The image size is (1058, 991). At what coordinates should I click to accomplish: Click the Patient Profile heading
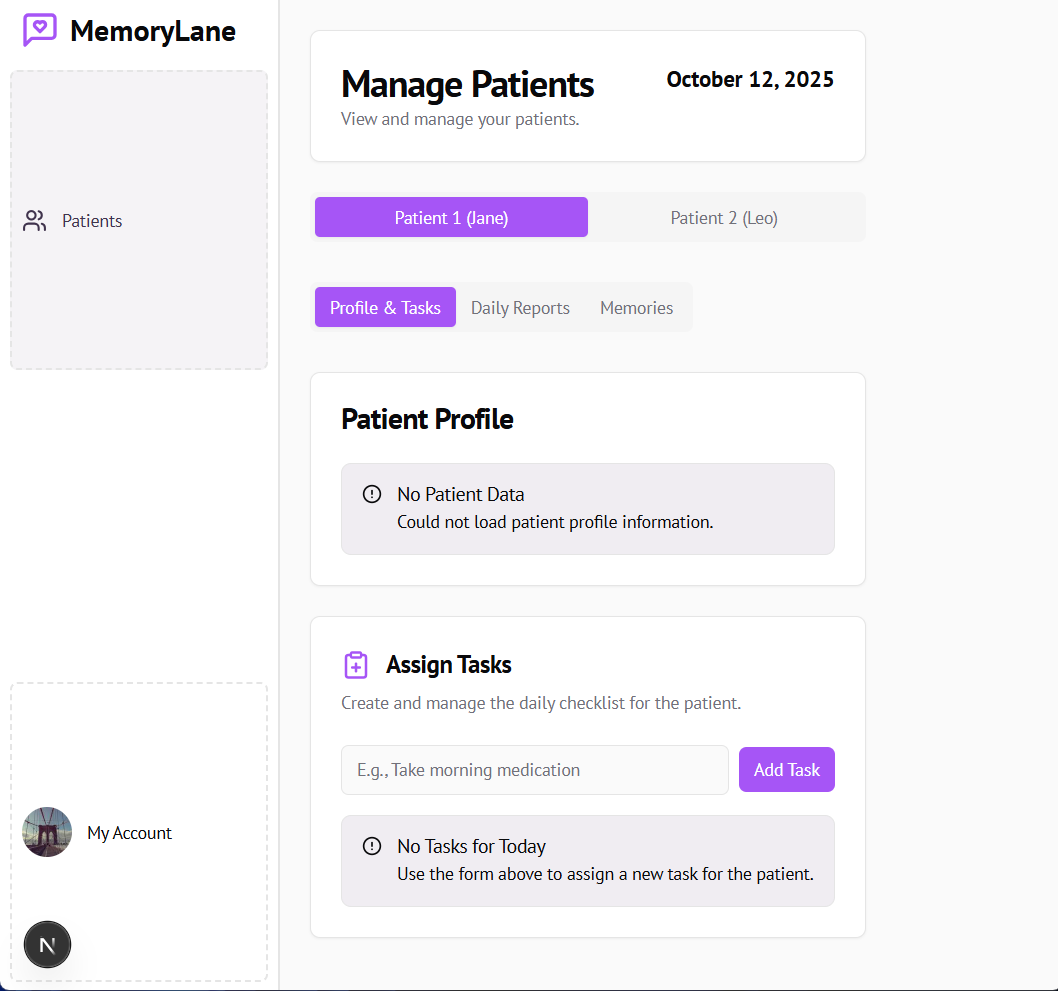tap(427, 419)
